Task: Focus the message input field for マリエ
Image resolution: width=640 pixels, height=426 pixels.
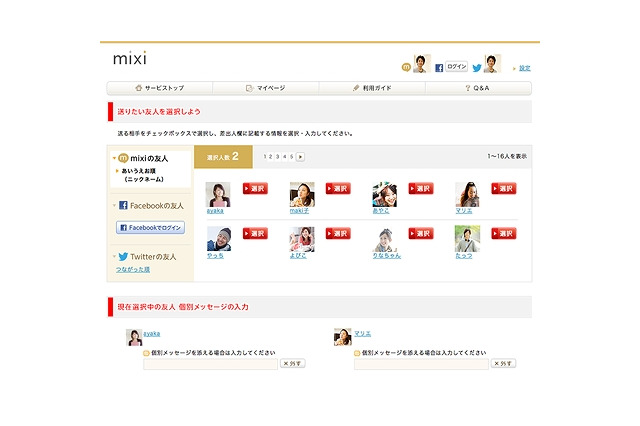Action: point(421,364)
